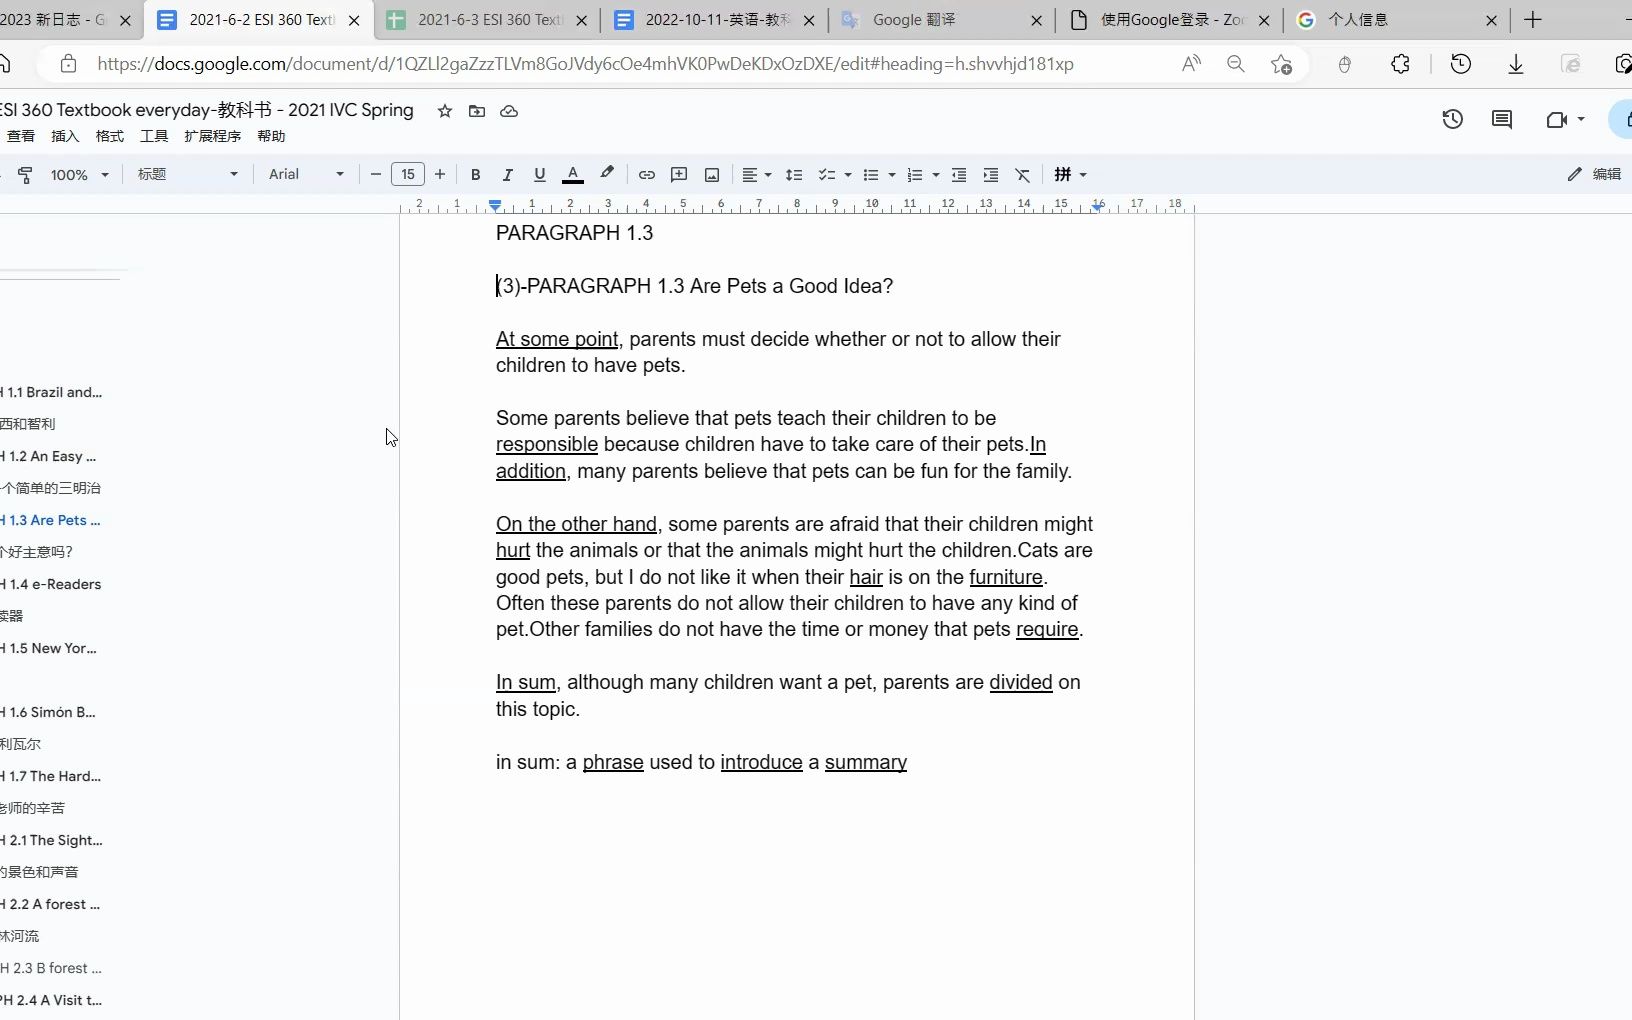
Task: Open input tools dropdown
Action: [1070, 175]
